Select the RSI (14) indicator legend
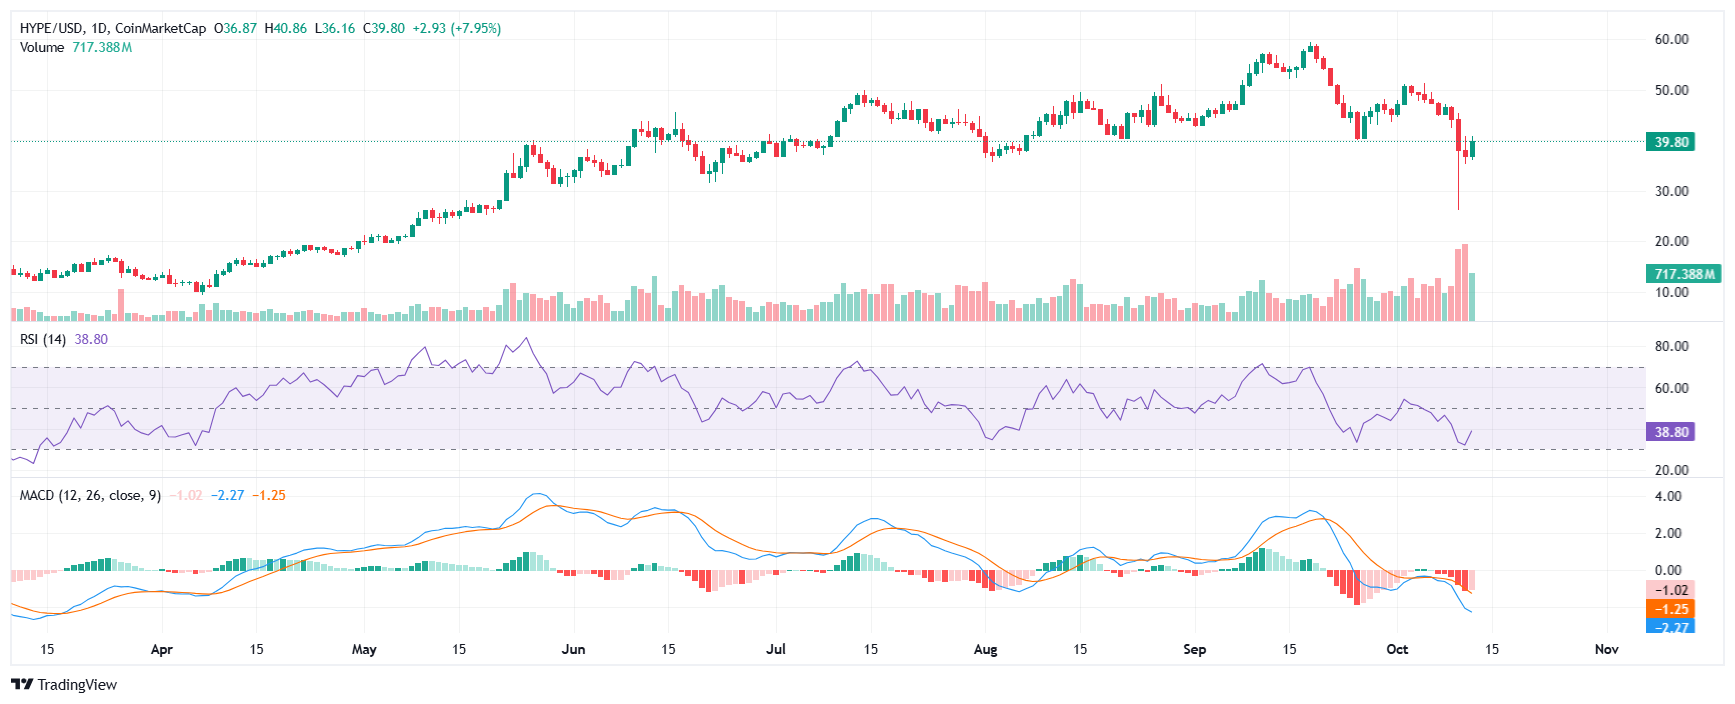Image resolution: width=1735 pixels, height=704 pixels. click(x=43, y=339)
